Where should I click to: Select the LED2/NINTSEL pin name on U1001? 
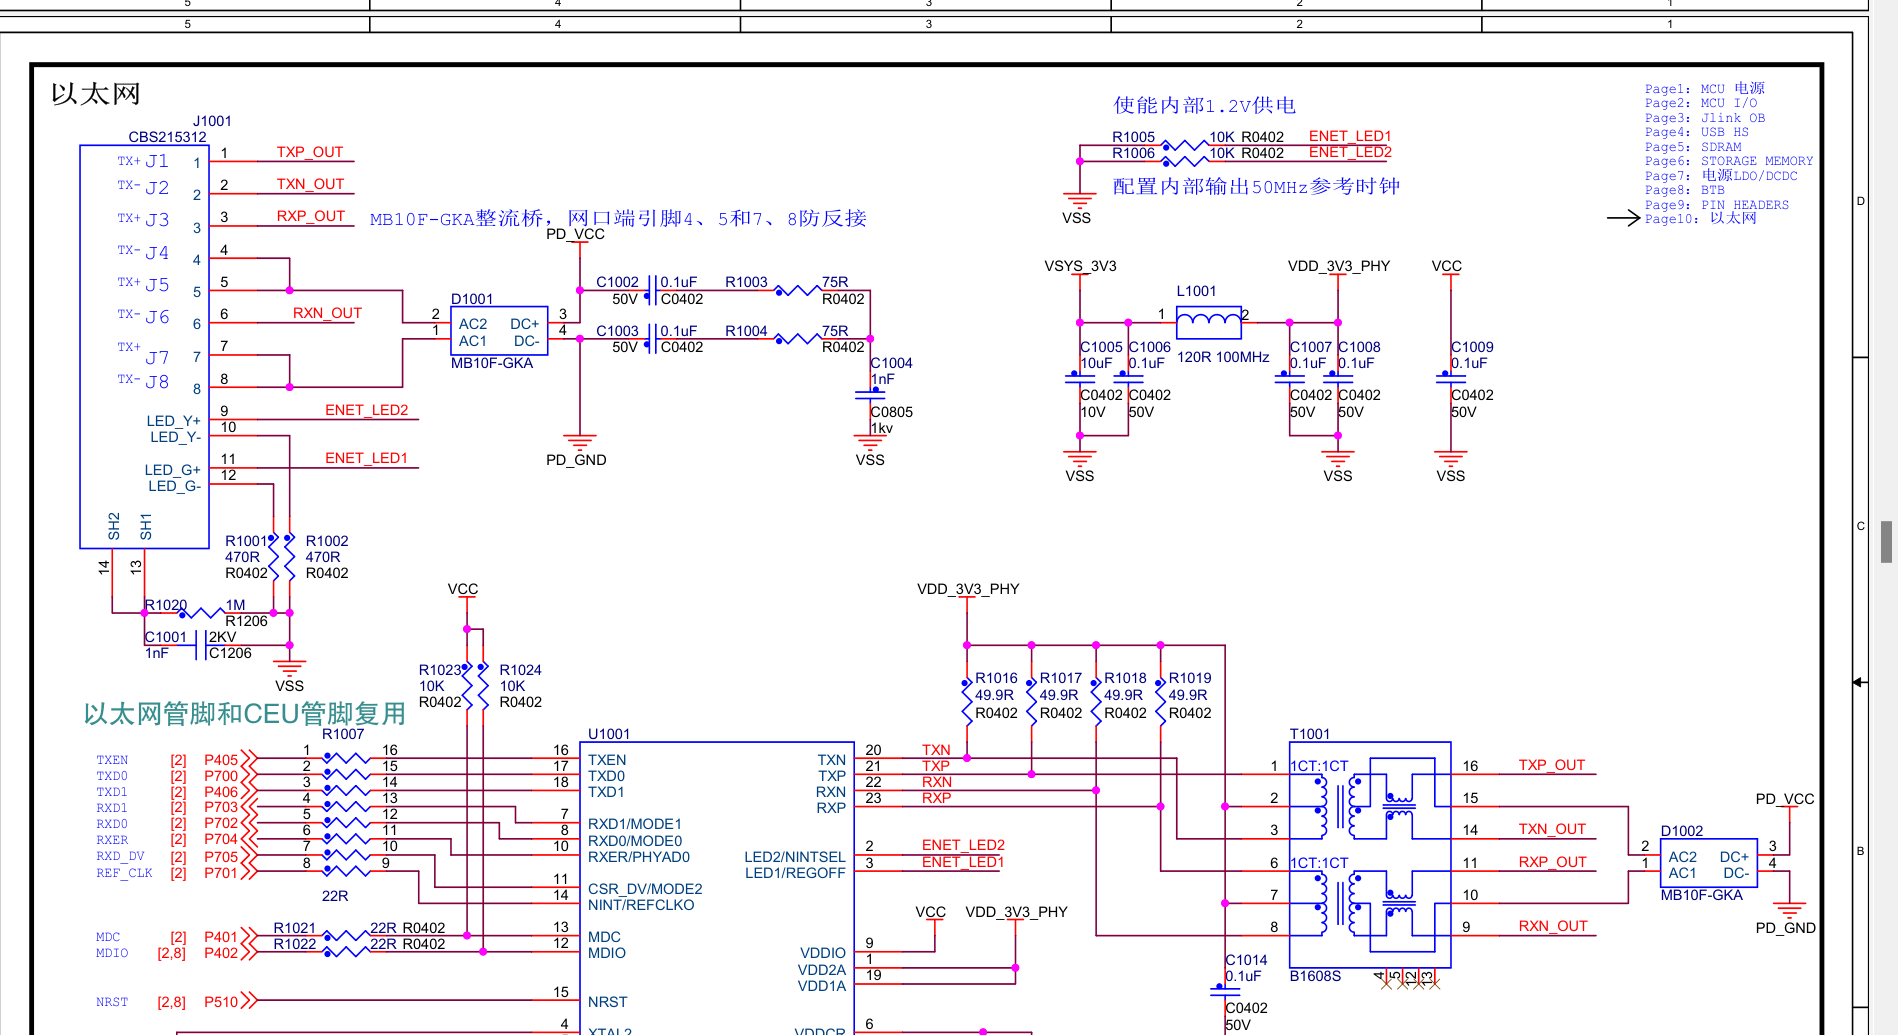795,857
